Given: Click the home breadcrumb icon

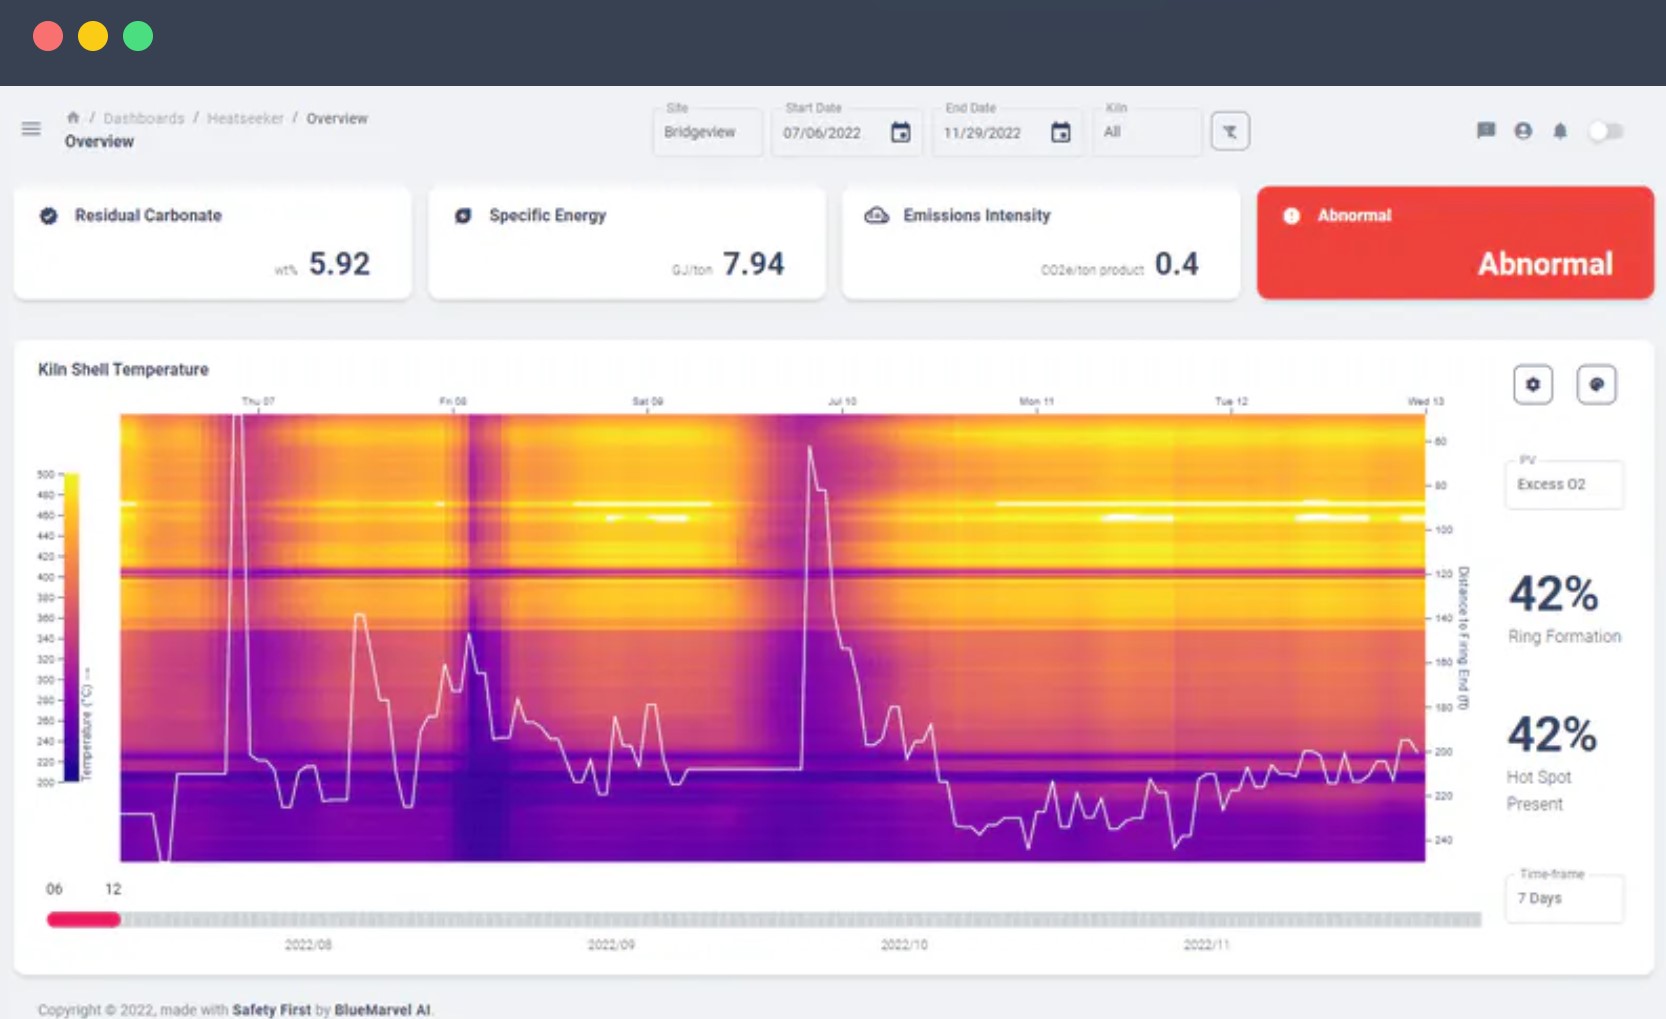Looking at the screenshot, I should pos(73,118).
